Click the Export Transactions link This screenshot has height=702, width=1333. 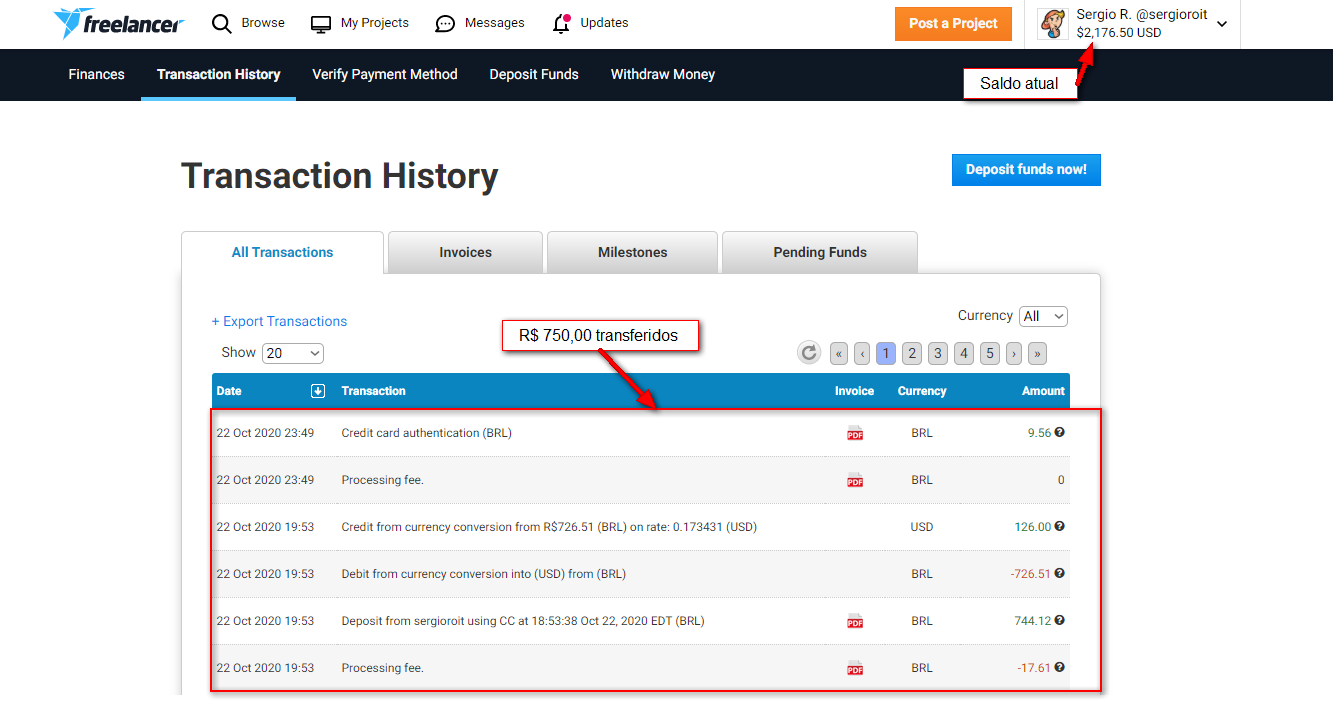point(280,321)
